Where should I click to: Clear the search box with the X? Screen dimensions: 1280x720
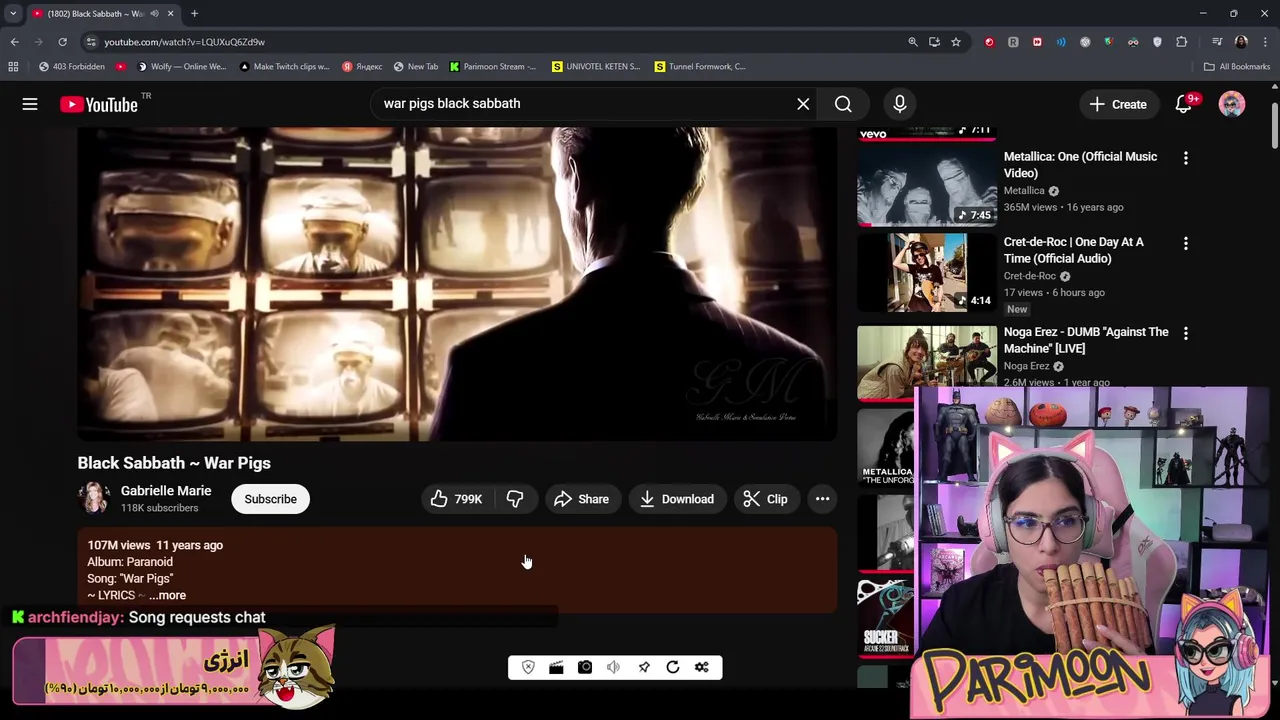(803, 104)
